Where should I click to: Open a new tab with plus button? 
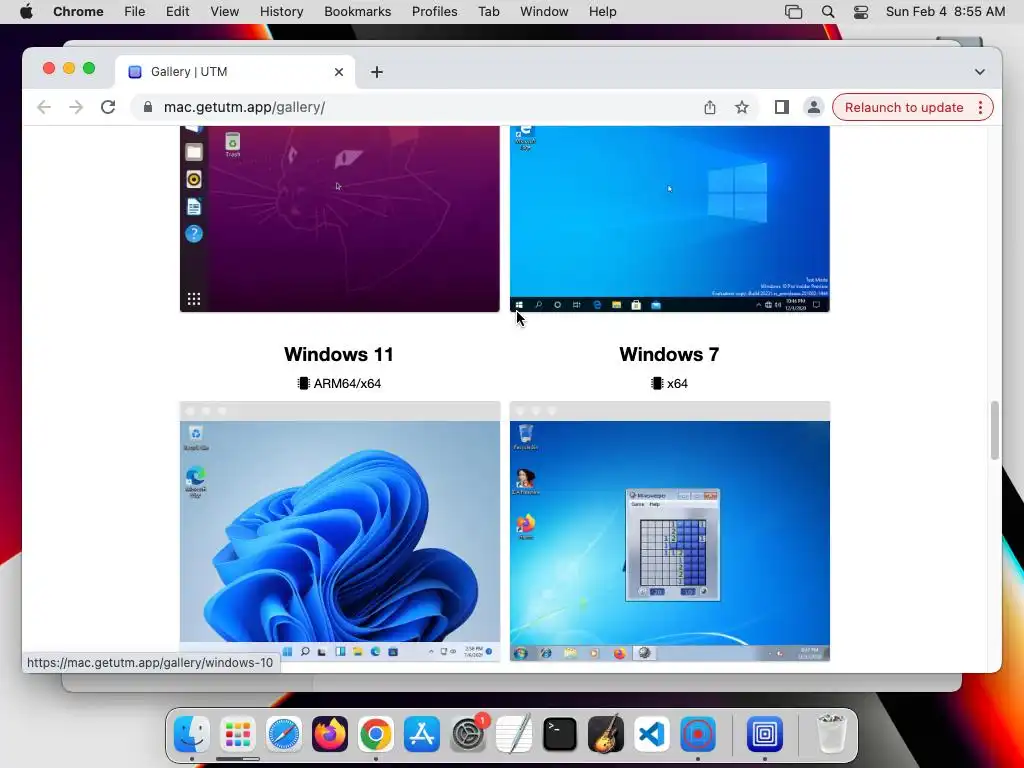tap(377, 72)
